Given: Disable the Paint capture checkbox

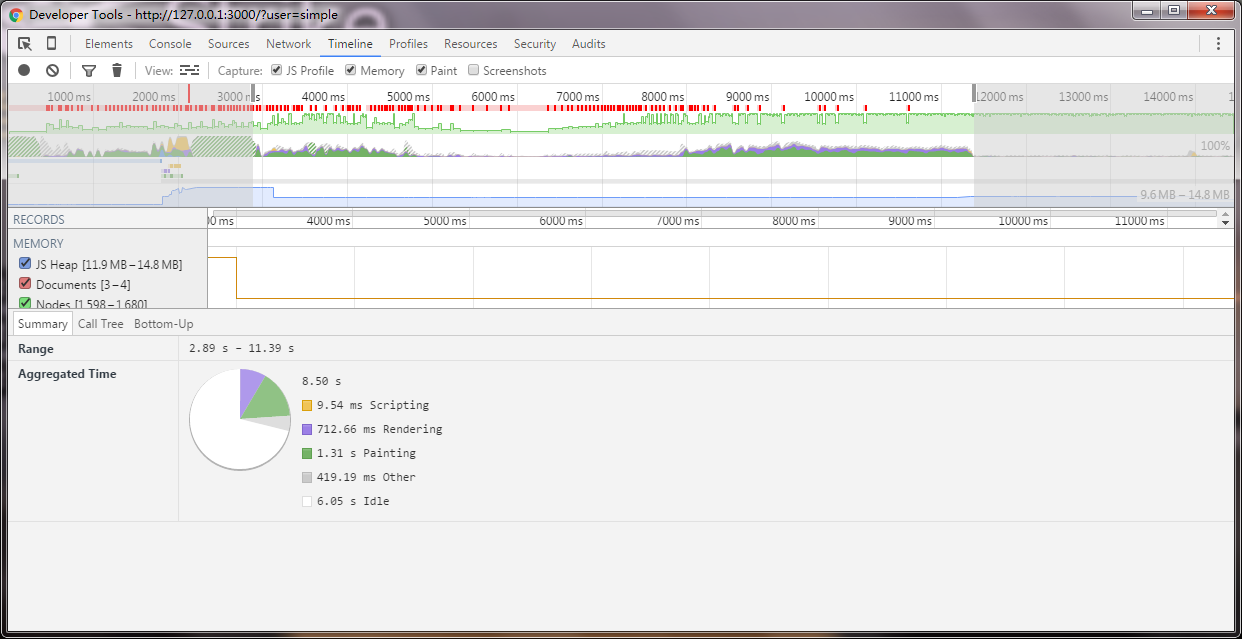Looking at the screenshot, I should point(422,71).
